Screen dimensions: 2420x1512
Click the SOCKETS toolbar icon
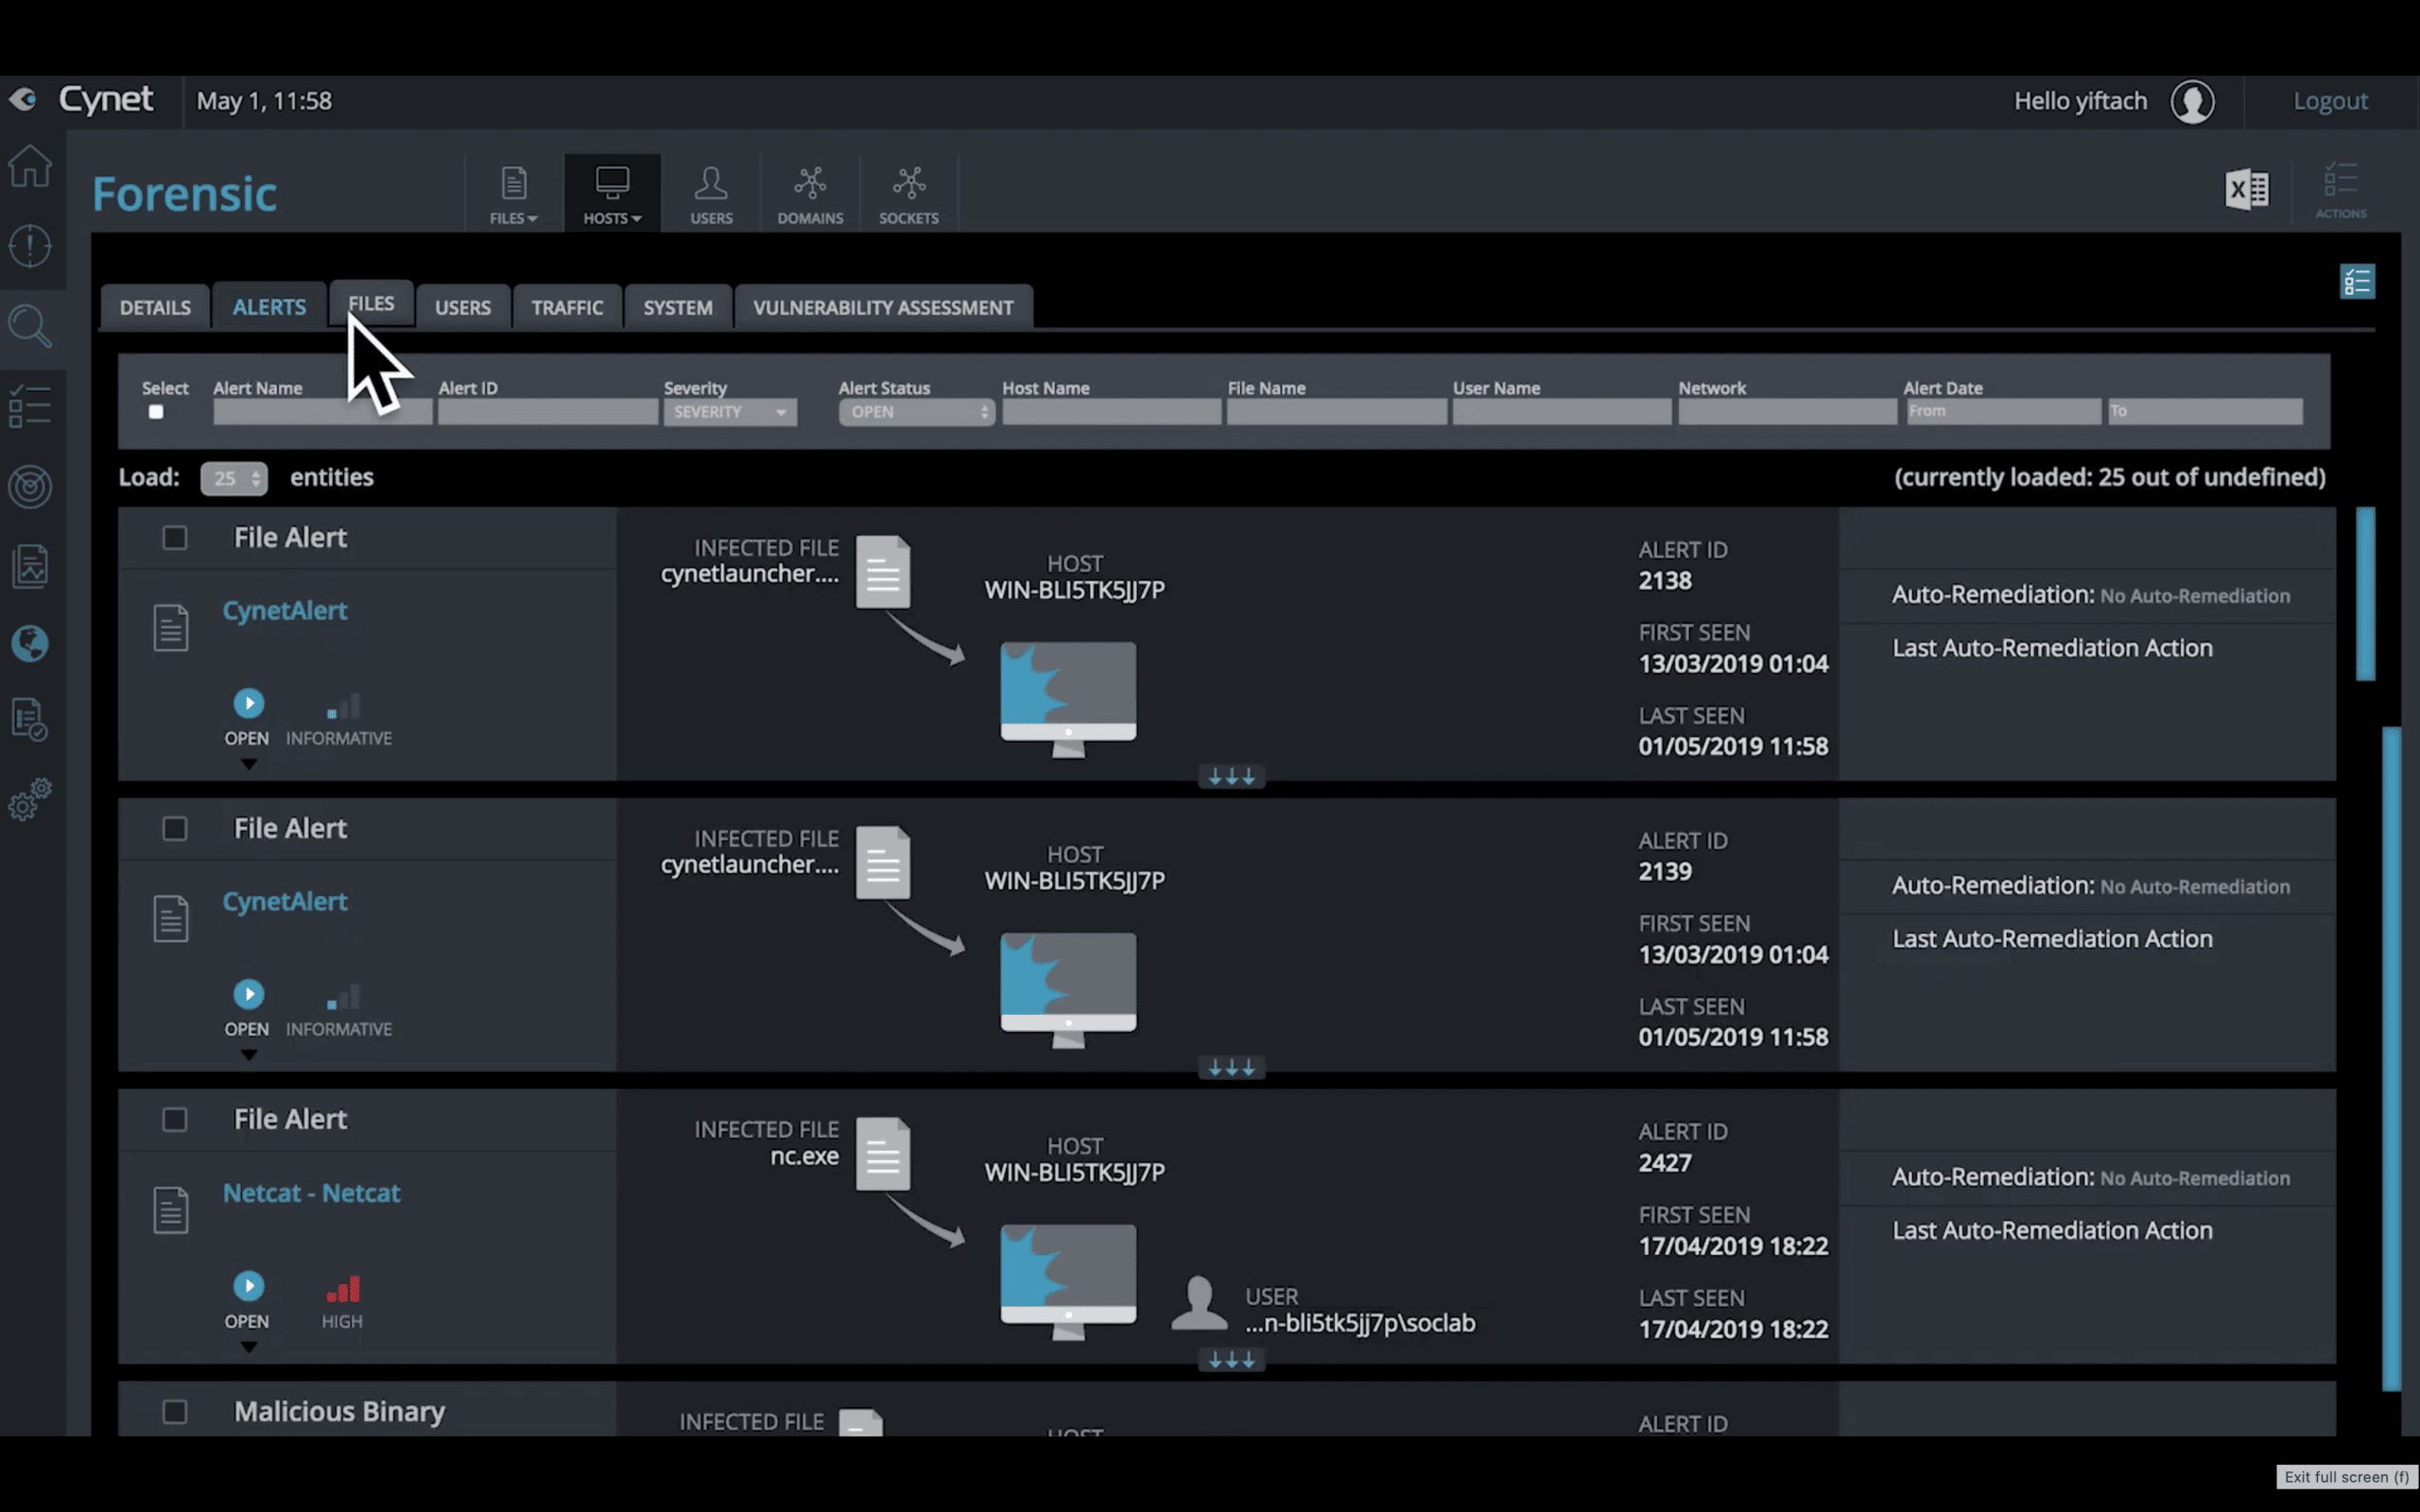point(909,192)
